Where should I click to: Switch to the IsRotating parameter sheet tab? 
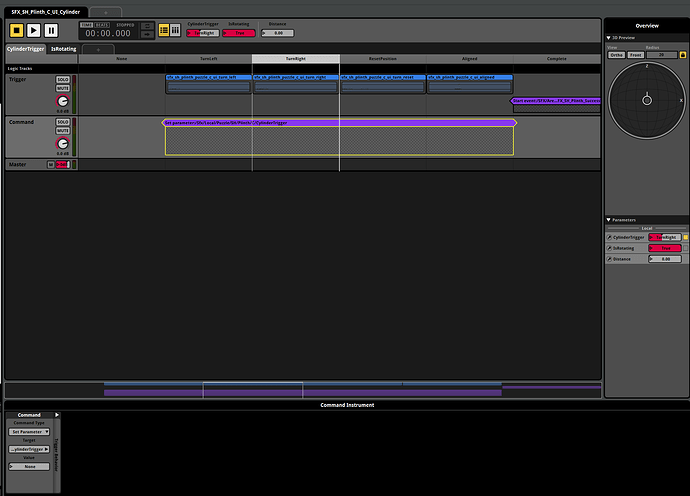coord(63,49)
